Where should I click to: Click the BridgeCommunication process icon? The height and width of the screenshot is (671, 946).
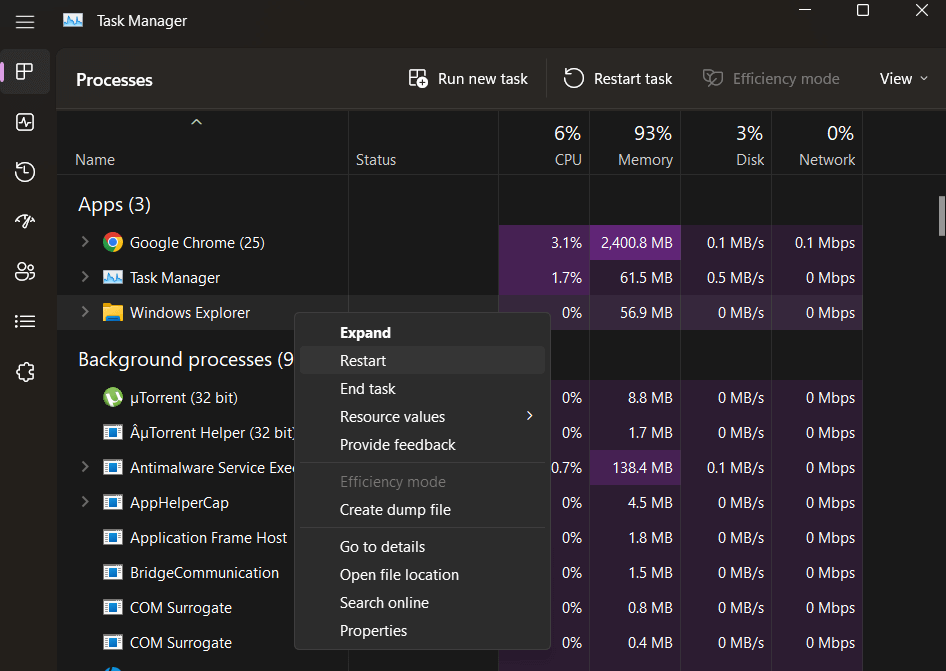(x=112, y=573)
